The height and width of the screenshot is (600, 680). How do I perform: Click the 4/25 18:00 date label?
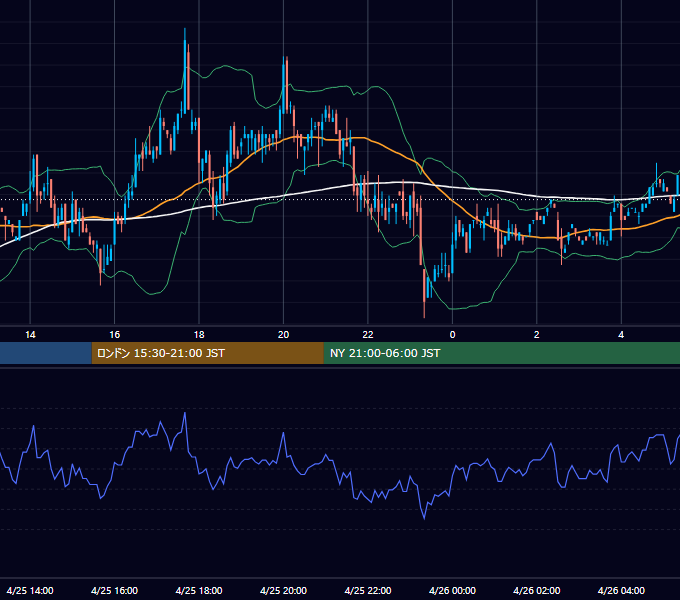point(199,590)
